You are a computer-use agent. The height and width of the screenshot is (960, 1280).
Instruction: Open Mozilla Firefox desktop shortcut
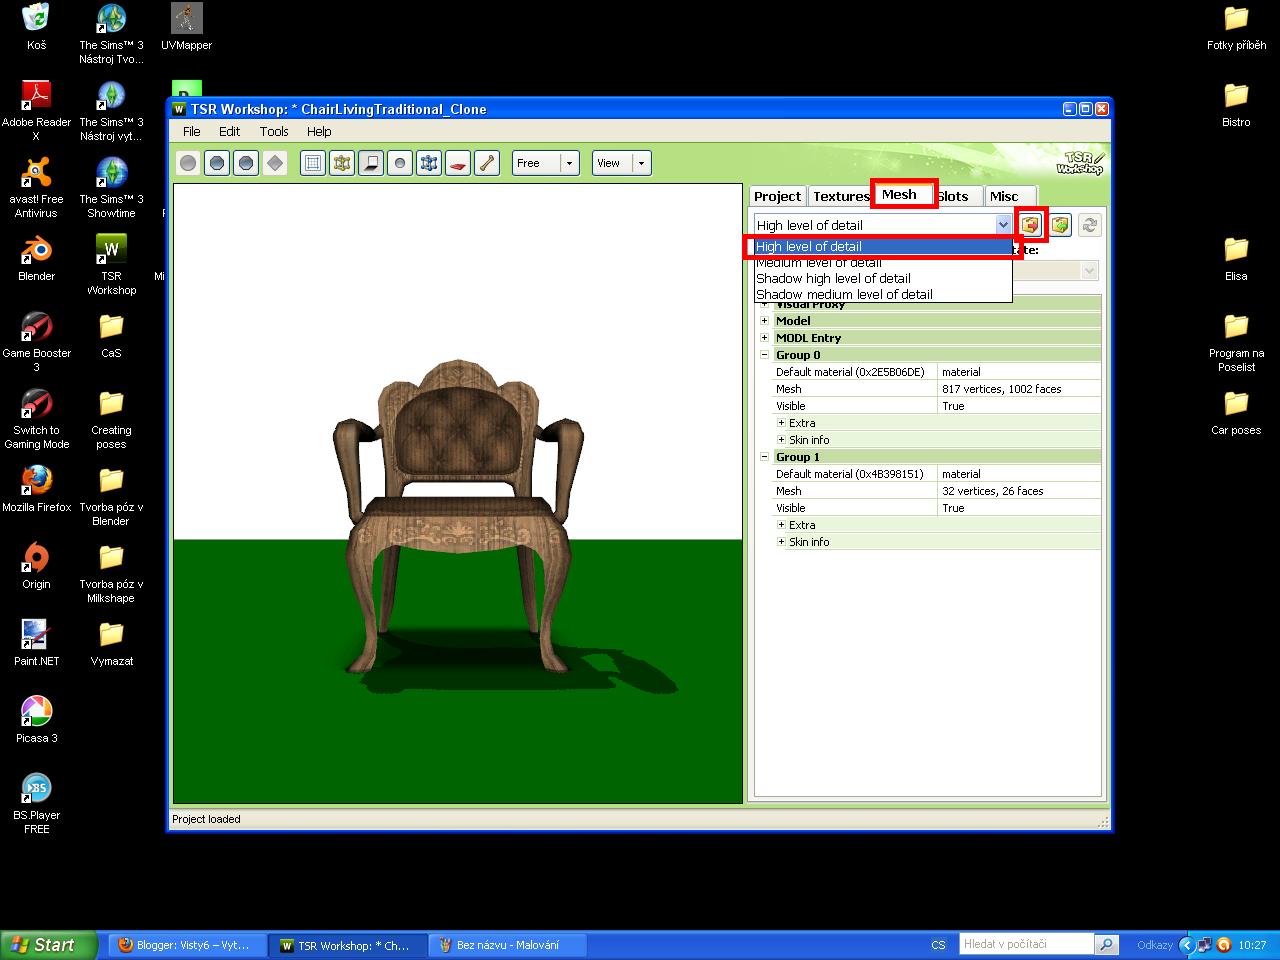coord(37,489)
